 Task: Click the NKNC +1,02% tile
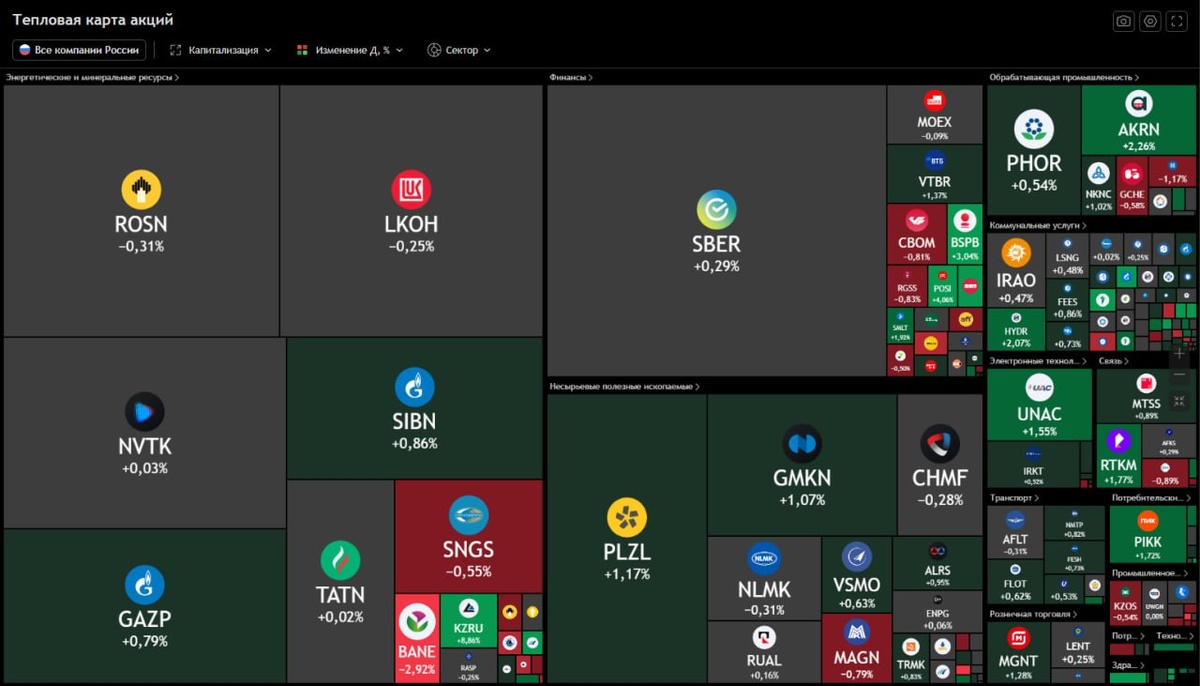[x=1099, y=184]
